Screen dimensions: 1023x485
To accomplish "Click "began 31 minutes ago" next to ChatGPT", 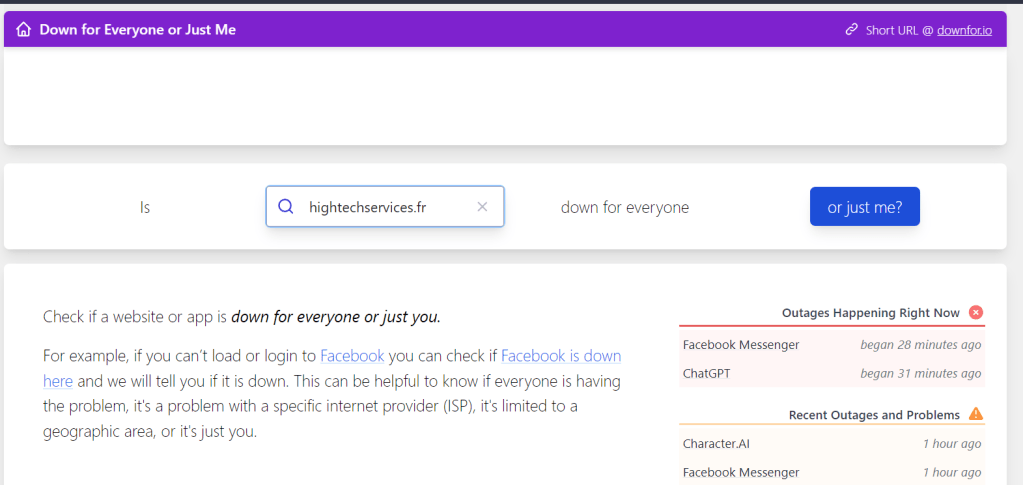I will (920, 374).
